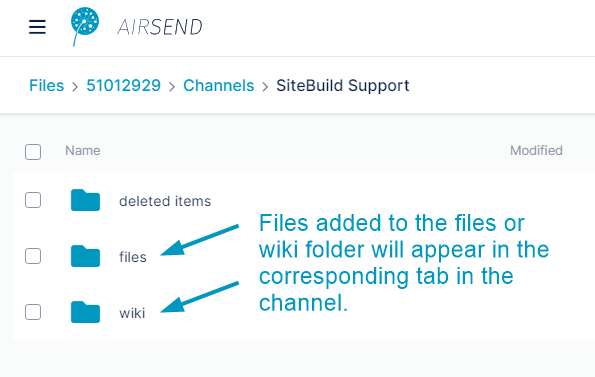Click the chevron after 51012929 breadcrumb
595x377 pixels.
(172, 87)
